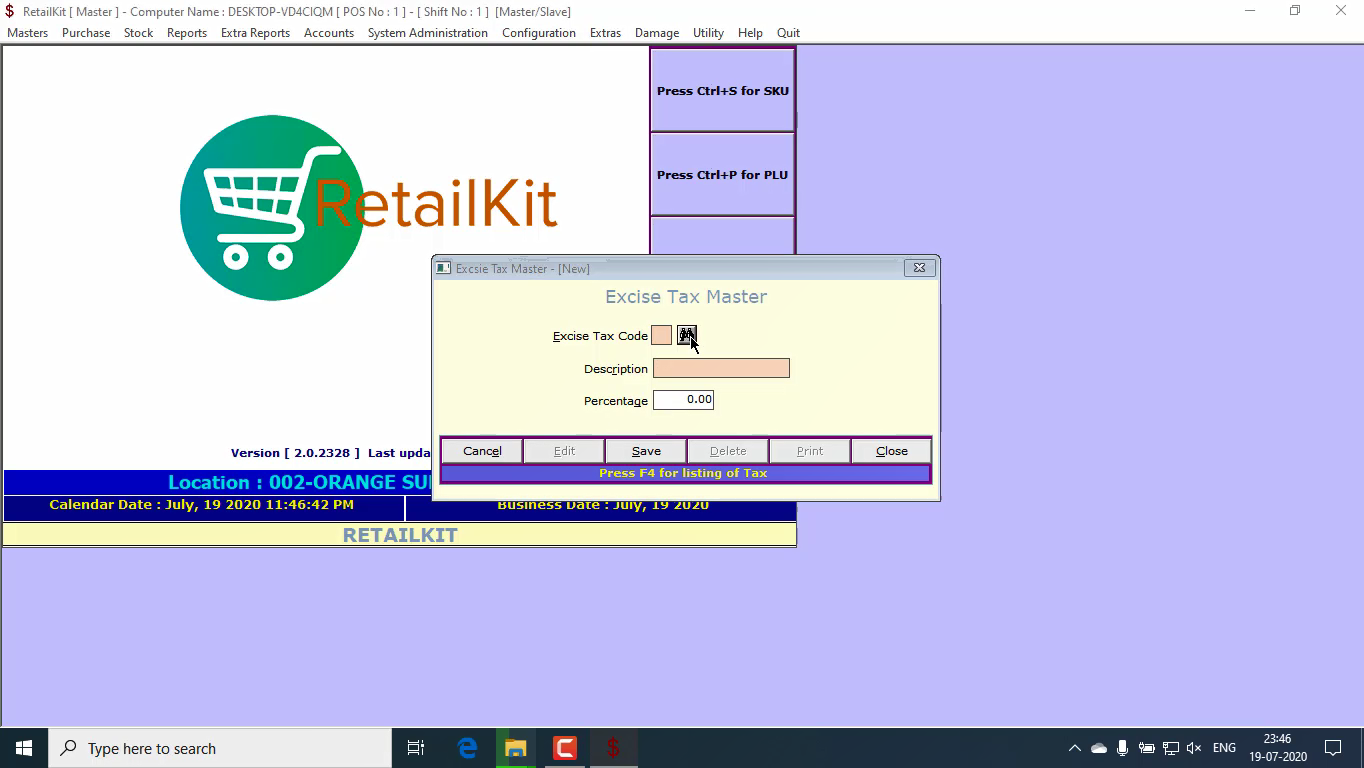This screenshot has height=768, width=1364.
Task: Click the RETAILKIT yellow footer label
Action: (400, 535)
